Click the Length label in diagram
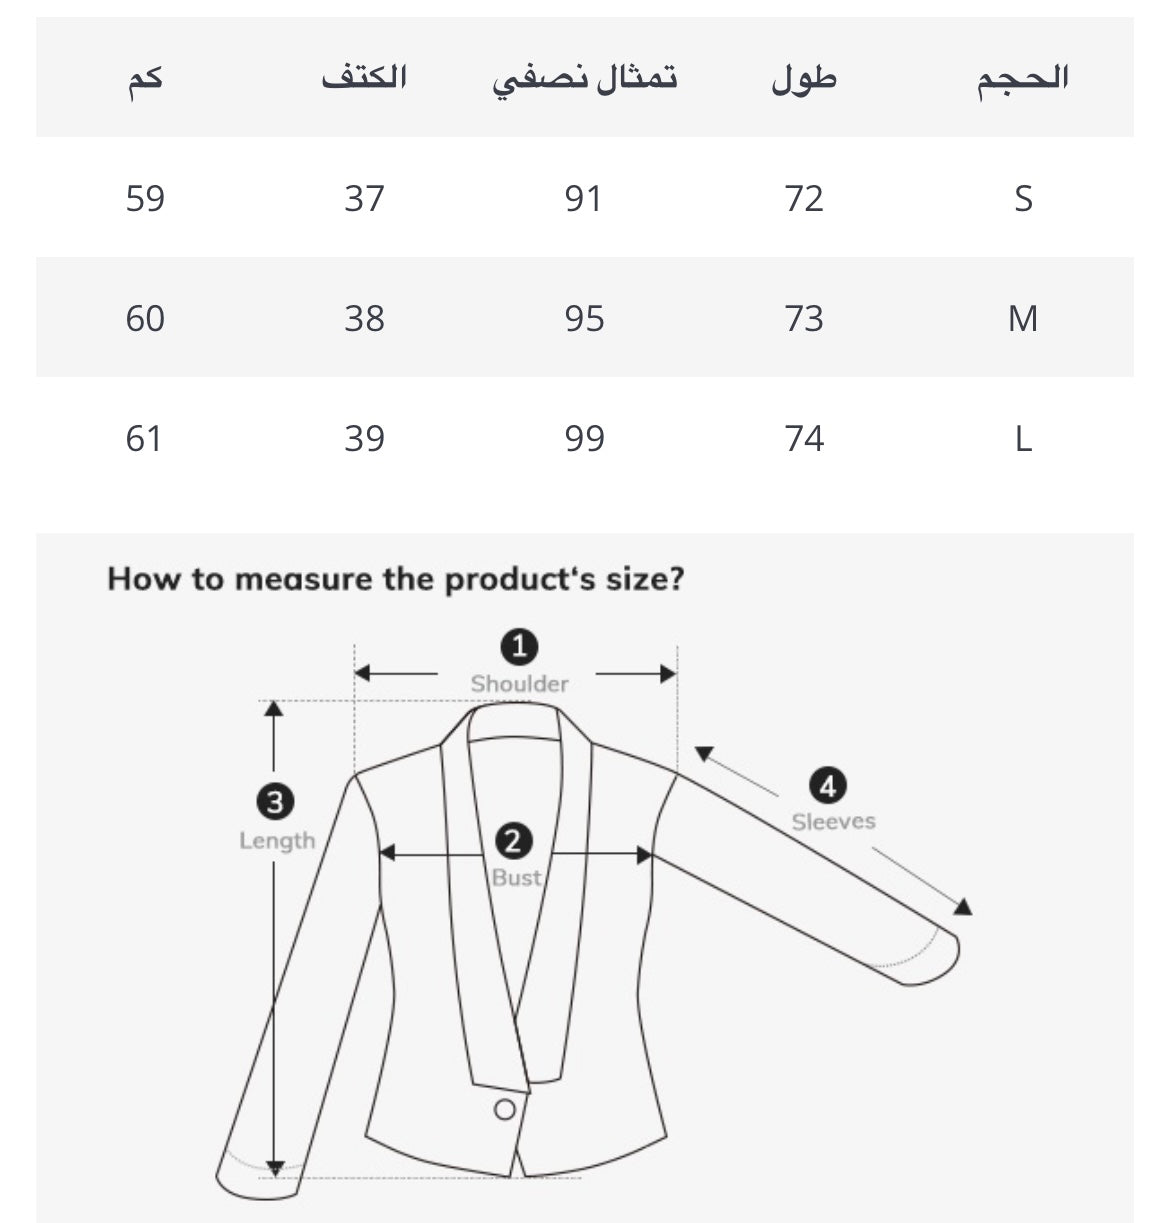The width and height of the screenshot is (1170, 1223). point(276,841)
